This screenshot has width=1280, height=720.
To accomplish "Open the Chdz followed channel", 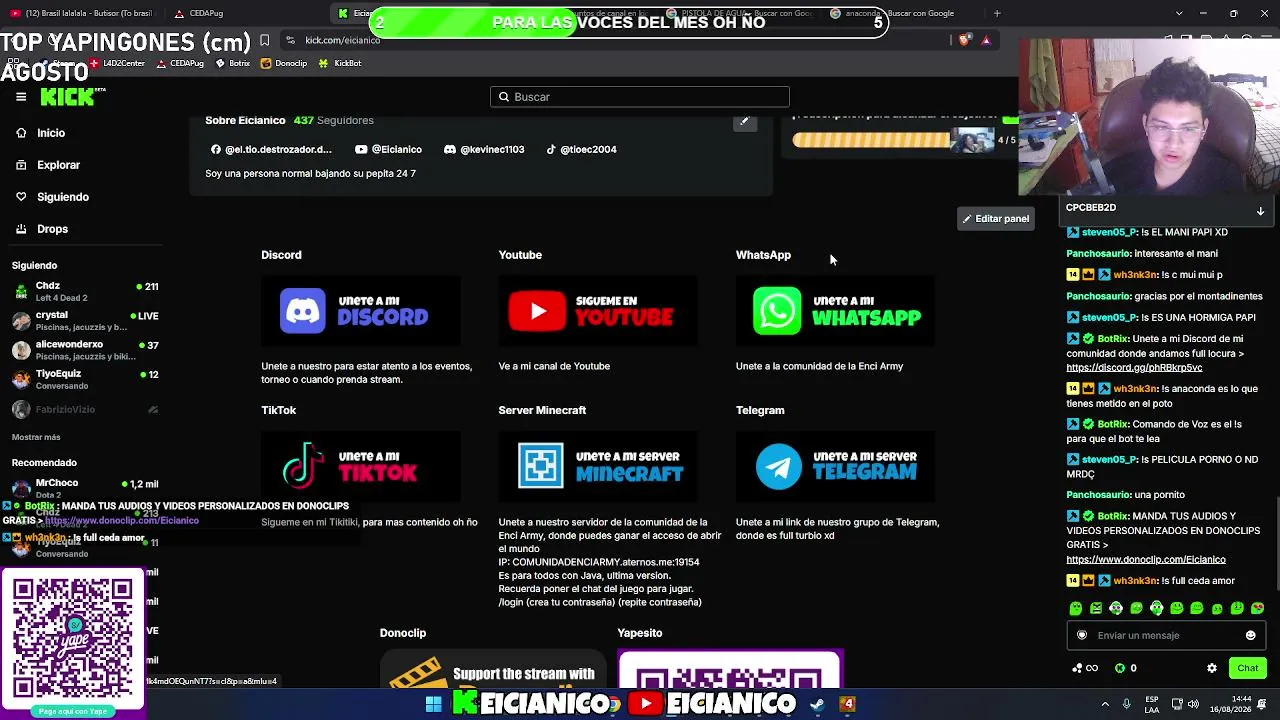I will [85, 291].
